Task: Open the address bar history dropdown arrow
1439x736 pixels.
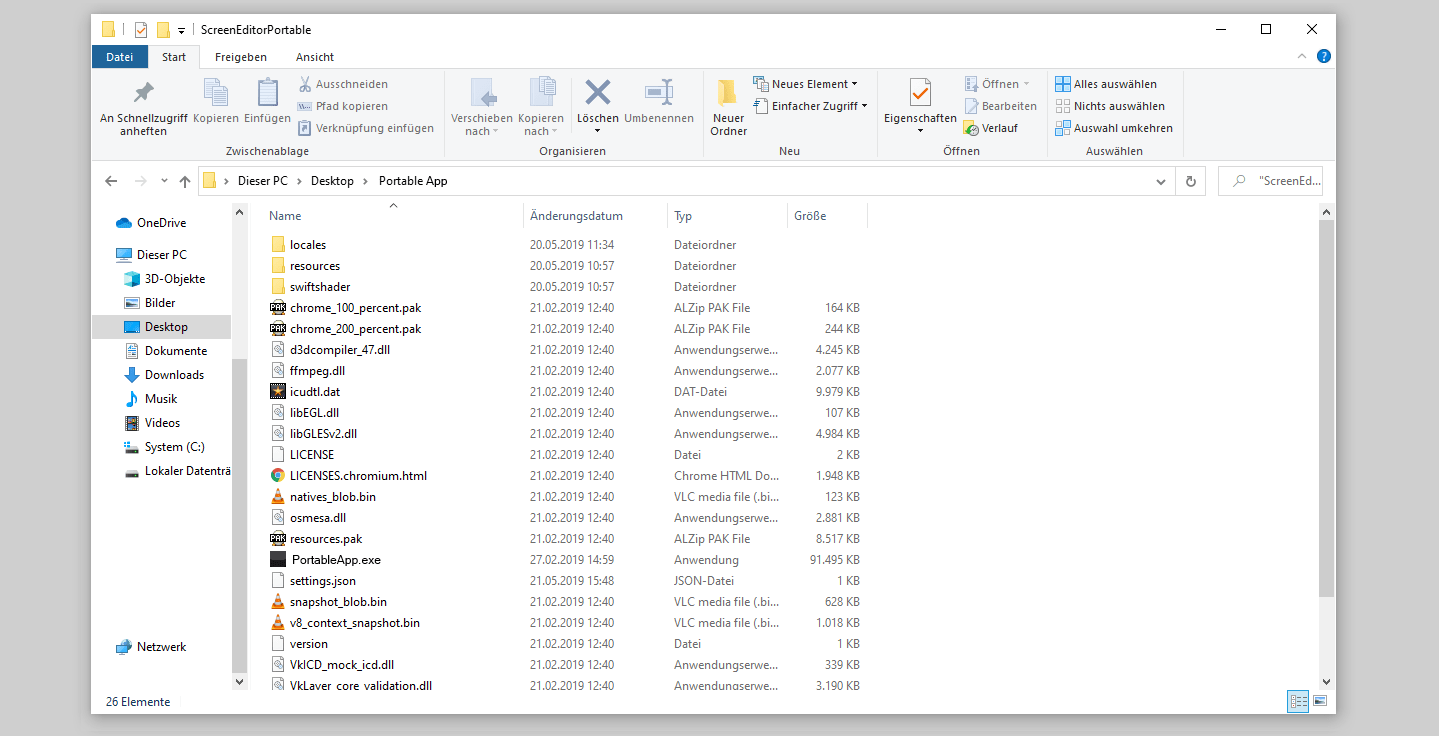Action: point(1161,181)
